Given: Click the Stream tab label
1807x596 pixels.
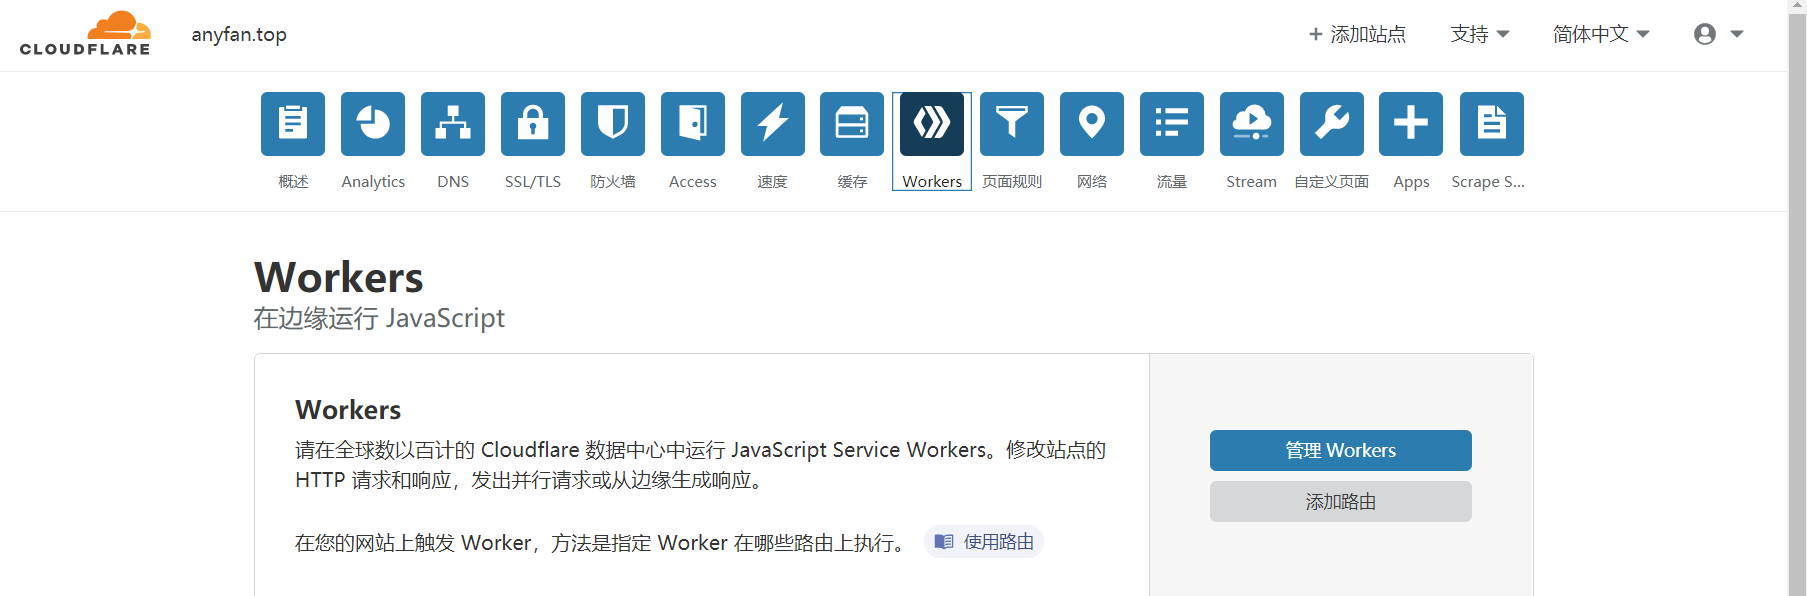Looking at the screenshot, I should point(1252,182).
